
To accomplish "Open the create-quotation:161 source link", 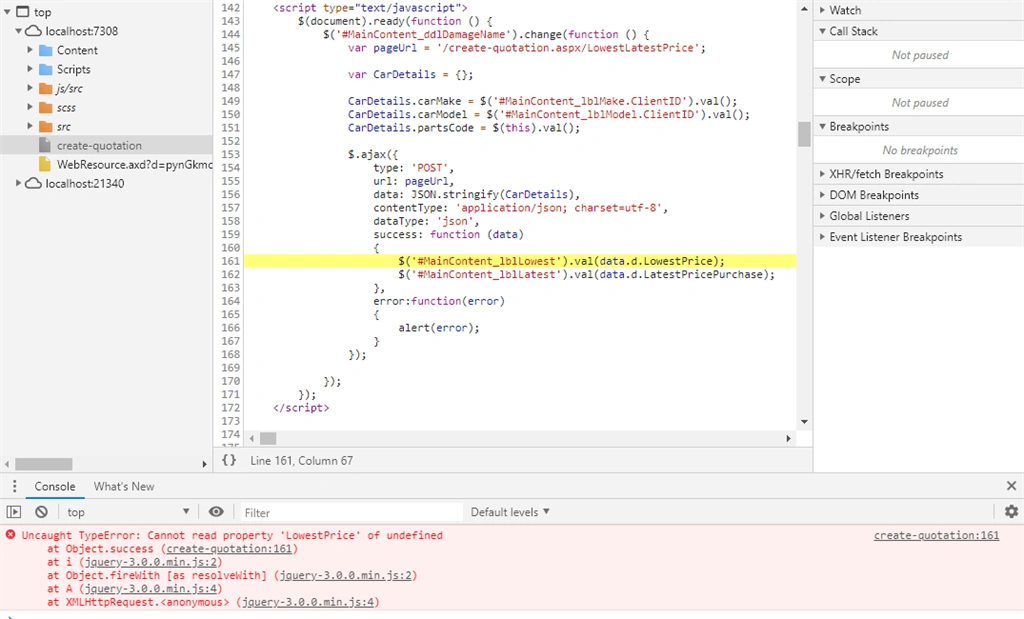I will coord(936,535).
